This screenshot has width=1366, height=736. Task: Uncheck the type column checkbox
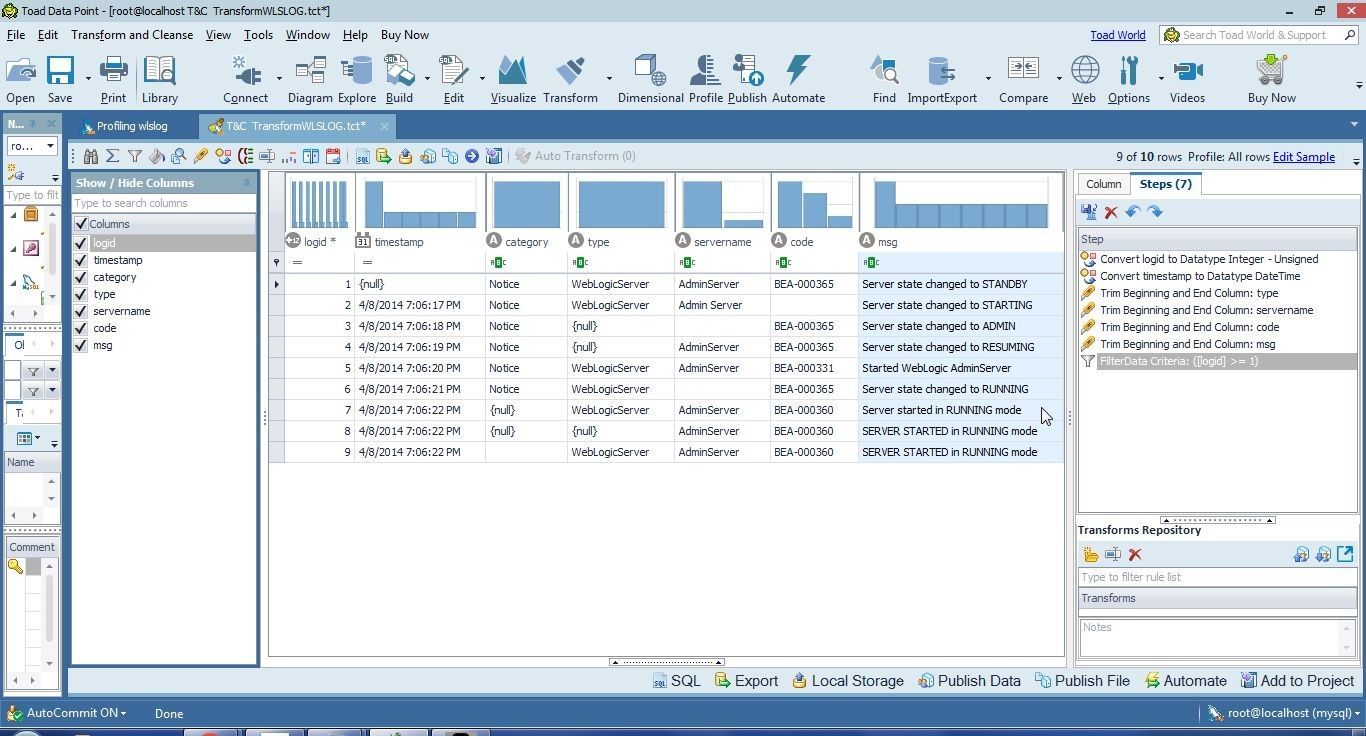tap(81, 294)
